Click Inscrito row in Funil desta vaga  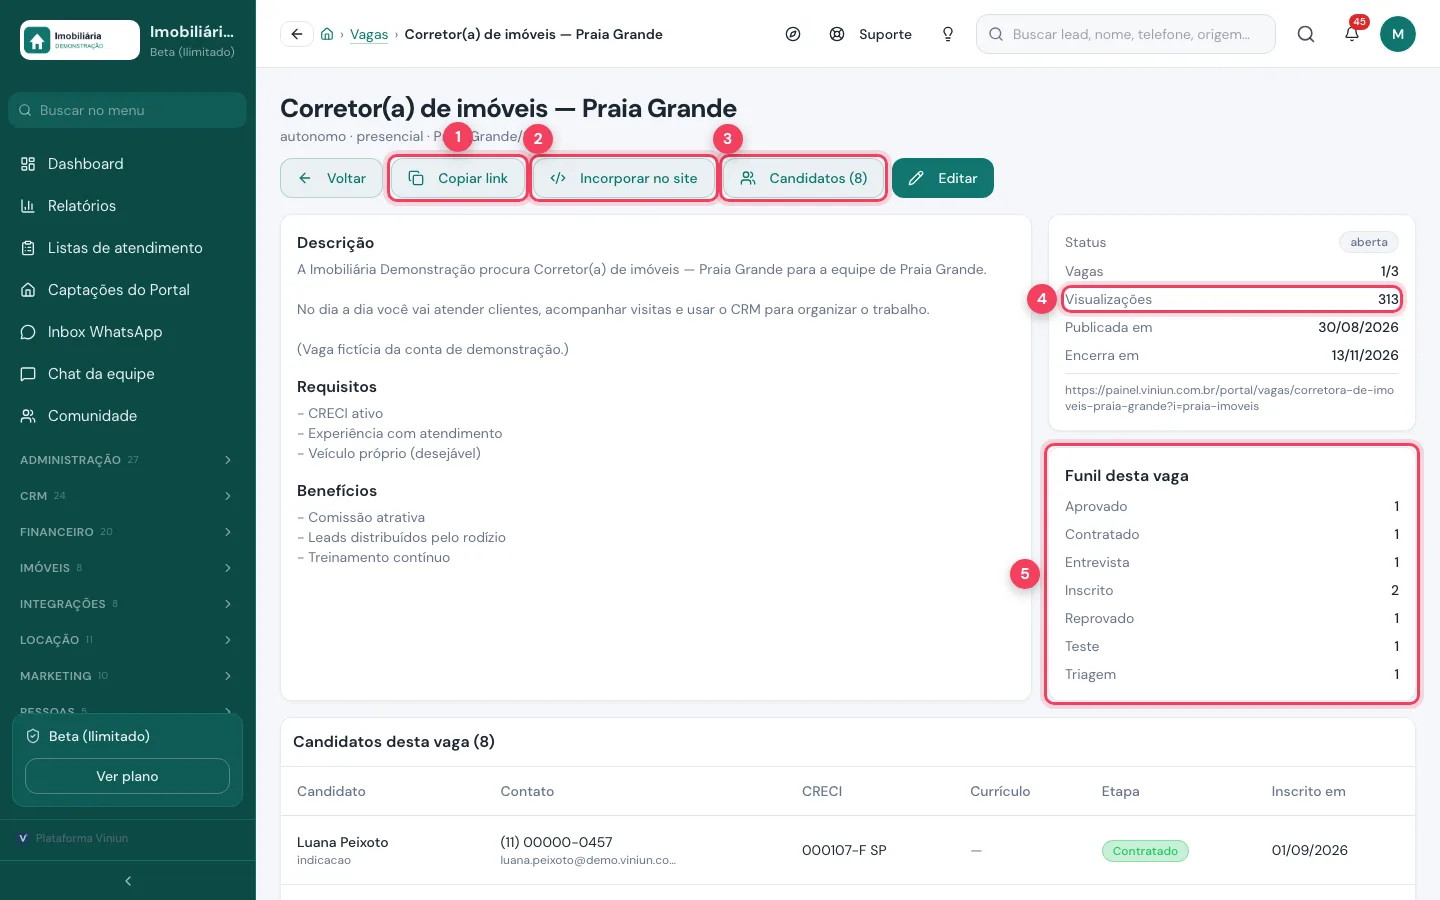click(1232, 590)
